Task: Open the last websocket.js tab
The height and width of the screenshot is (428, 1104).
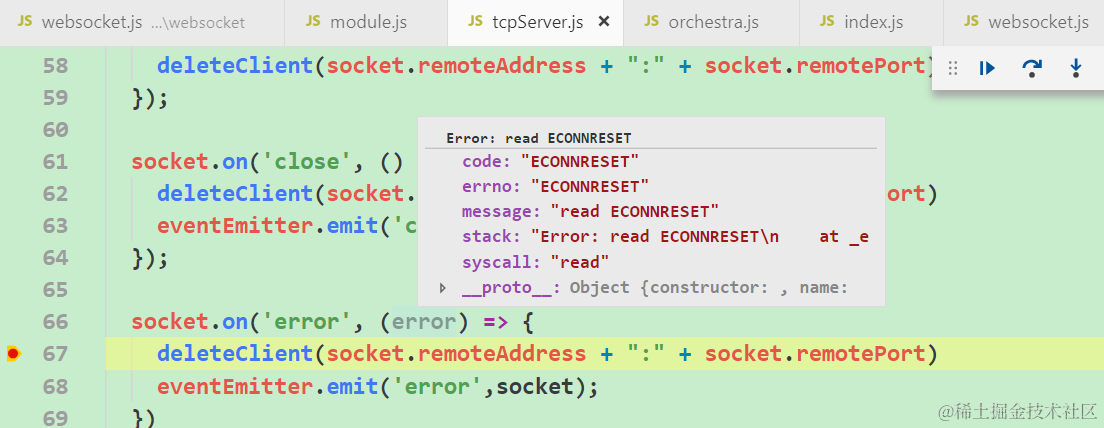Action: (x=1024, y=23)
